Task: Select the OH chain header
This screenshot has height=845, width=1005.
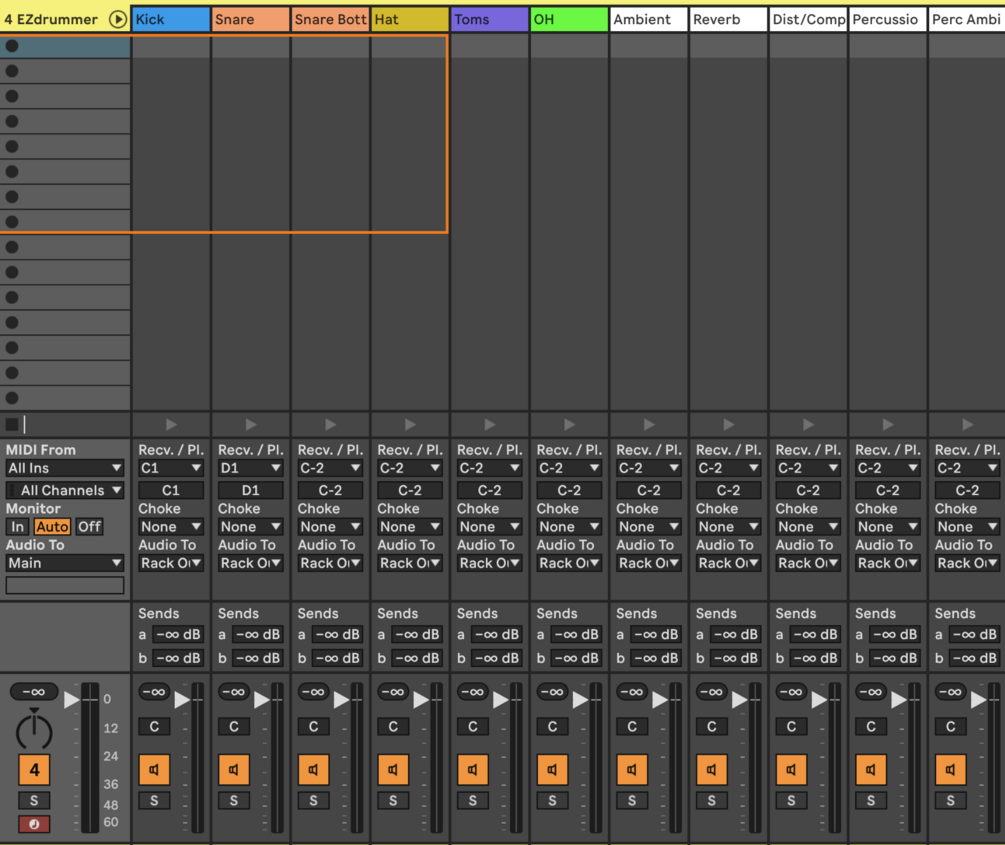Action: pos(569,19)
